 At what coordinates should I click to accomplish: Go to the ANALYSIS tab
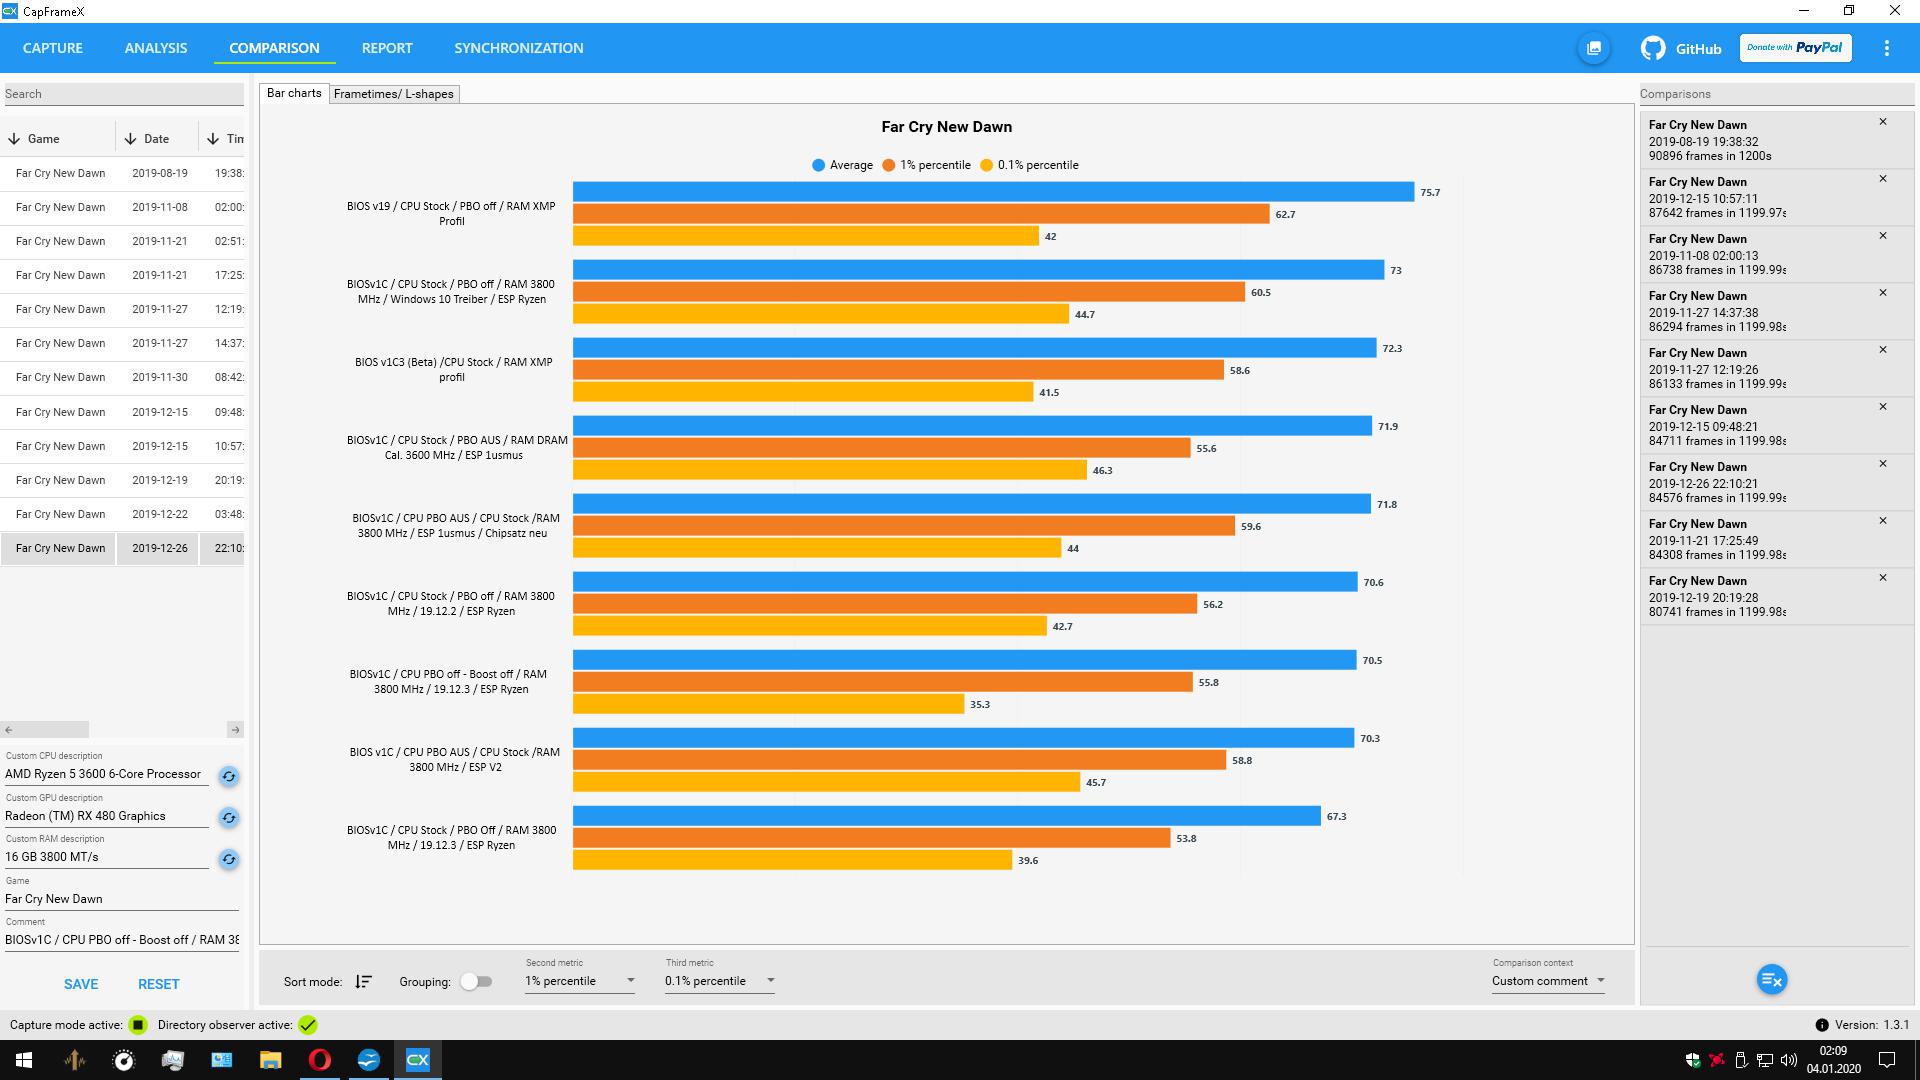click(x=156, y=48)
